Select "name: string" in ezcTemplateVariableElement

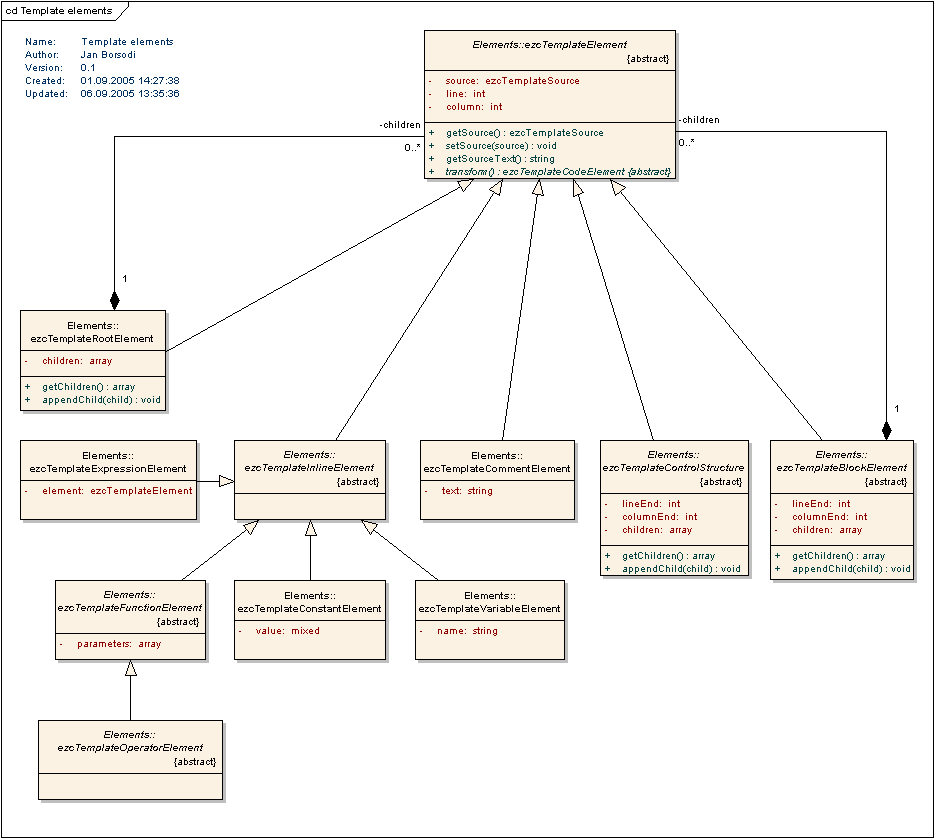(x=467, y=631)
